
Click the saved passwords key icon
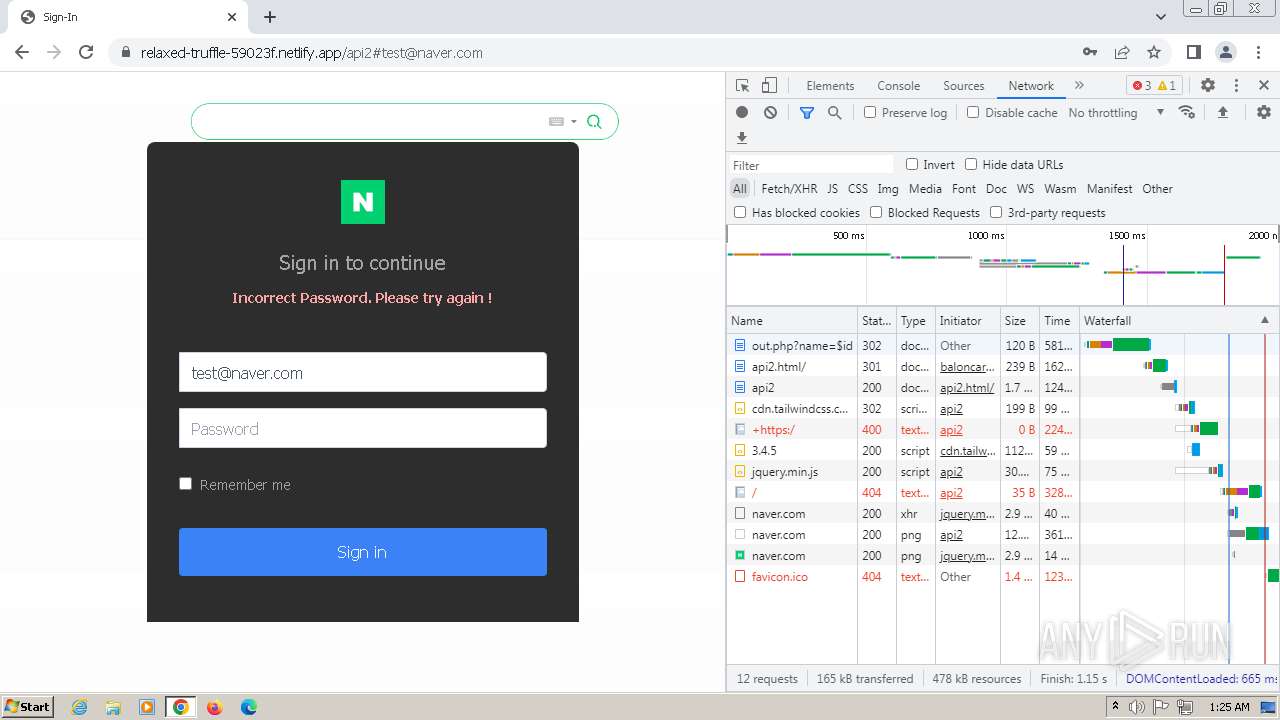point(1090,52)
